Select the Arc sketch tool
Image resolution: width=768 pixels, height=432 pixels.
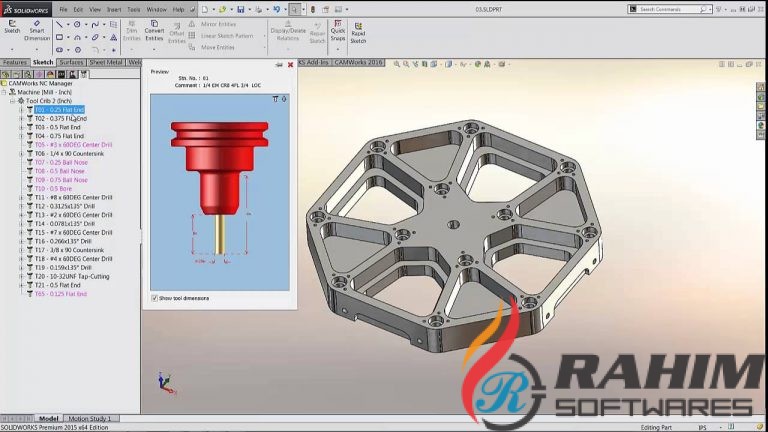tap(77, 37)
